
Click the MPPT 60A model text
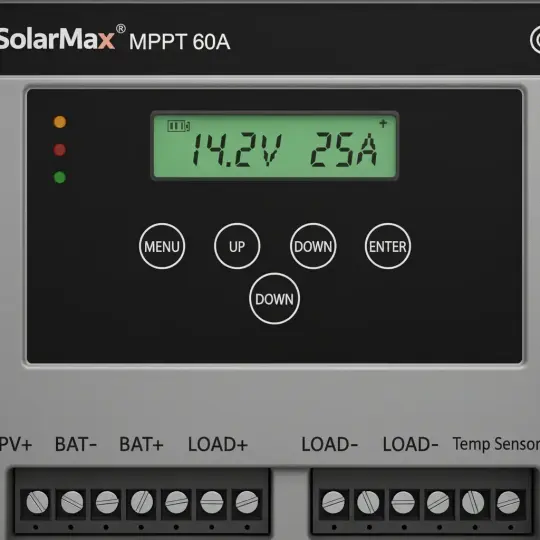click(179, 42)
